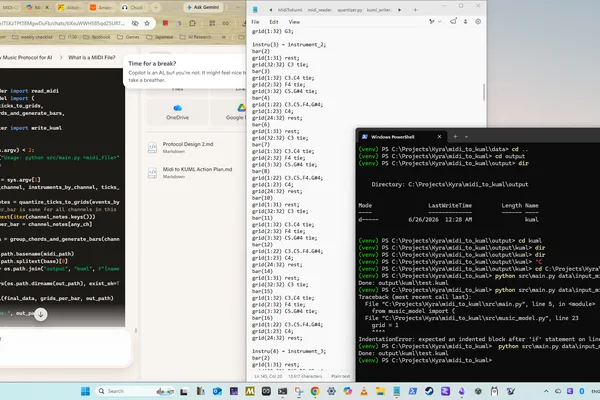Switch to the midi_reader tab in Notepad

point(320,10)
